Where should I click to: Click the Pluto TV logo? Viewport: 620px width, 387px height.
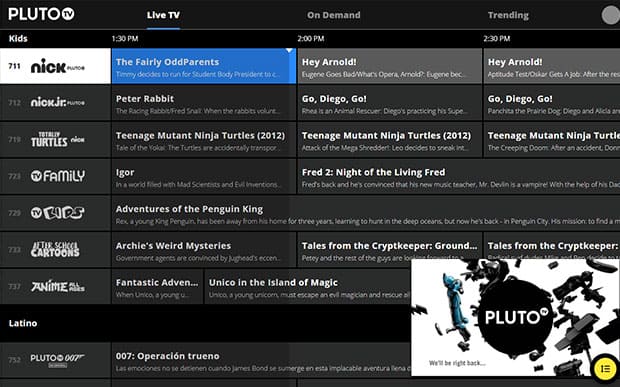[41, 14]
